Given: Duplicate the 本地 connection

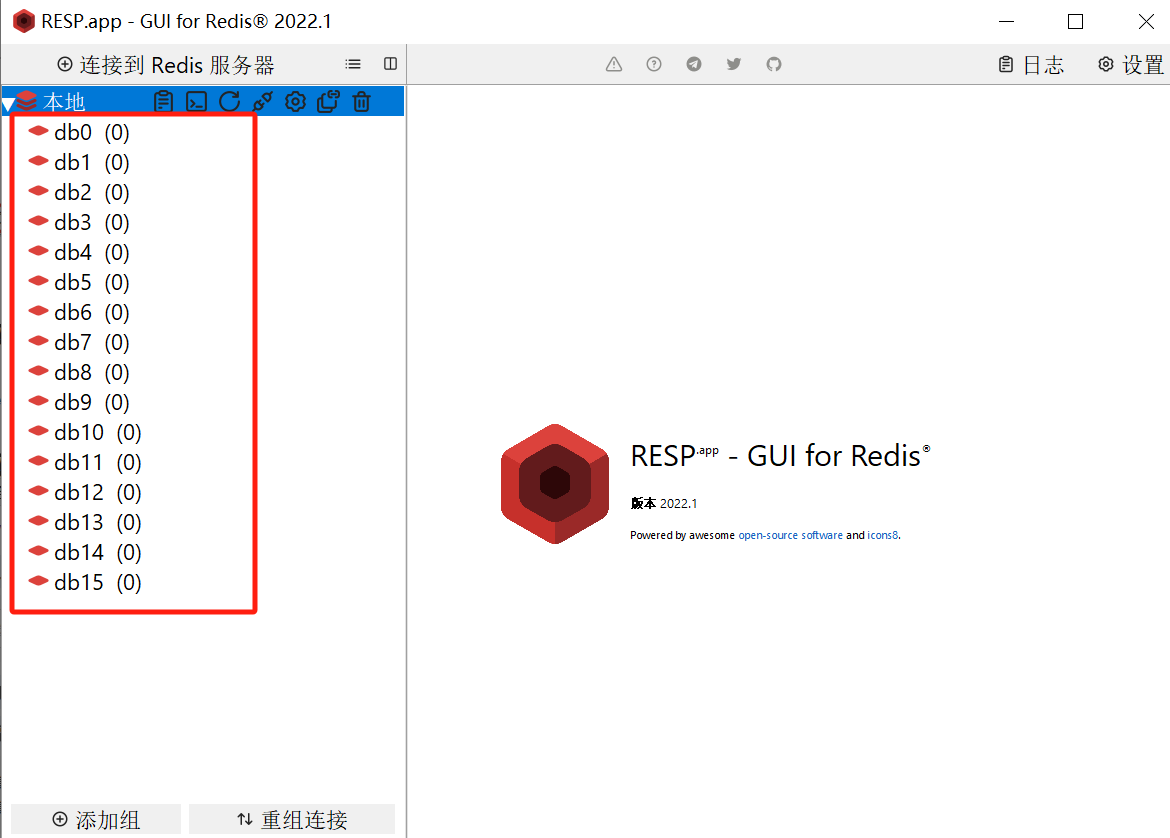Looking at the screenshot, I should tap(328, 101).
